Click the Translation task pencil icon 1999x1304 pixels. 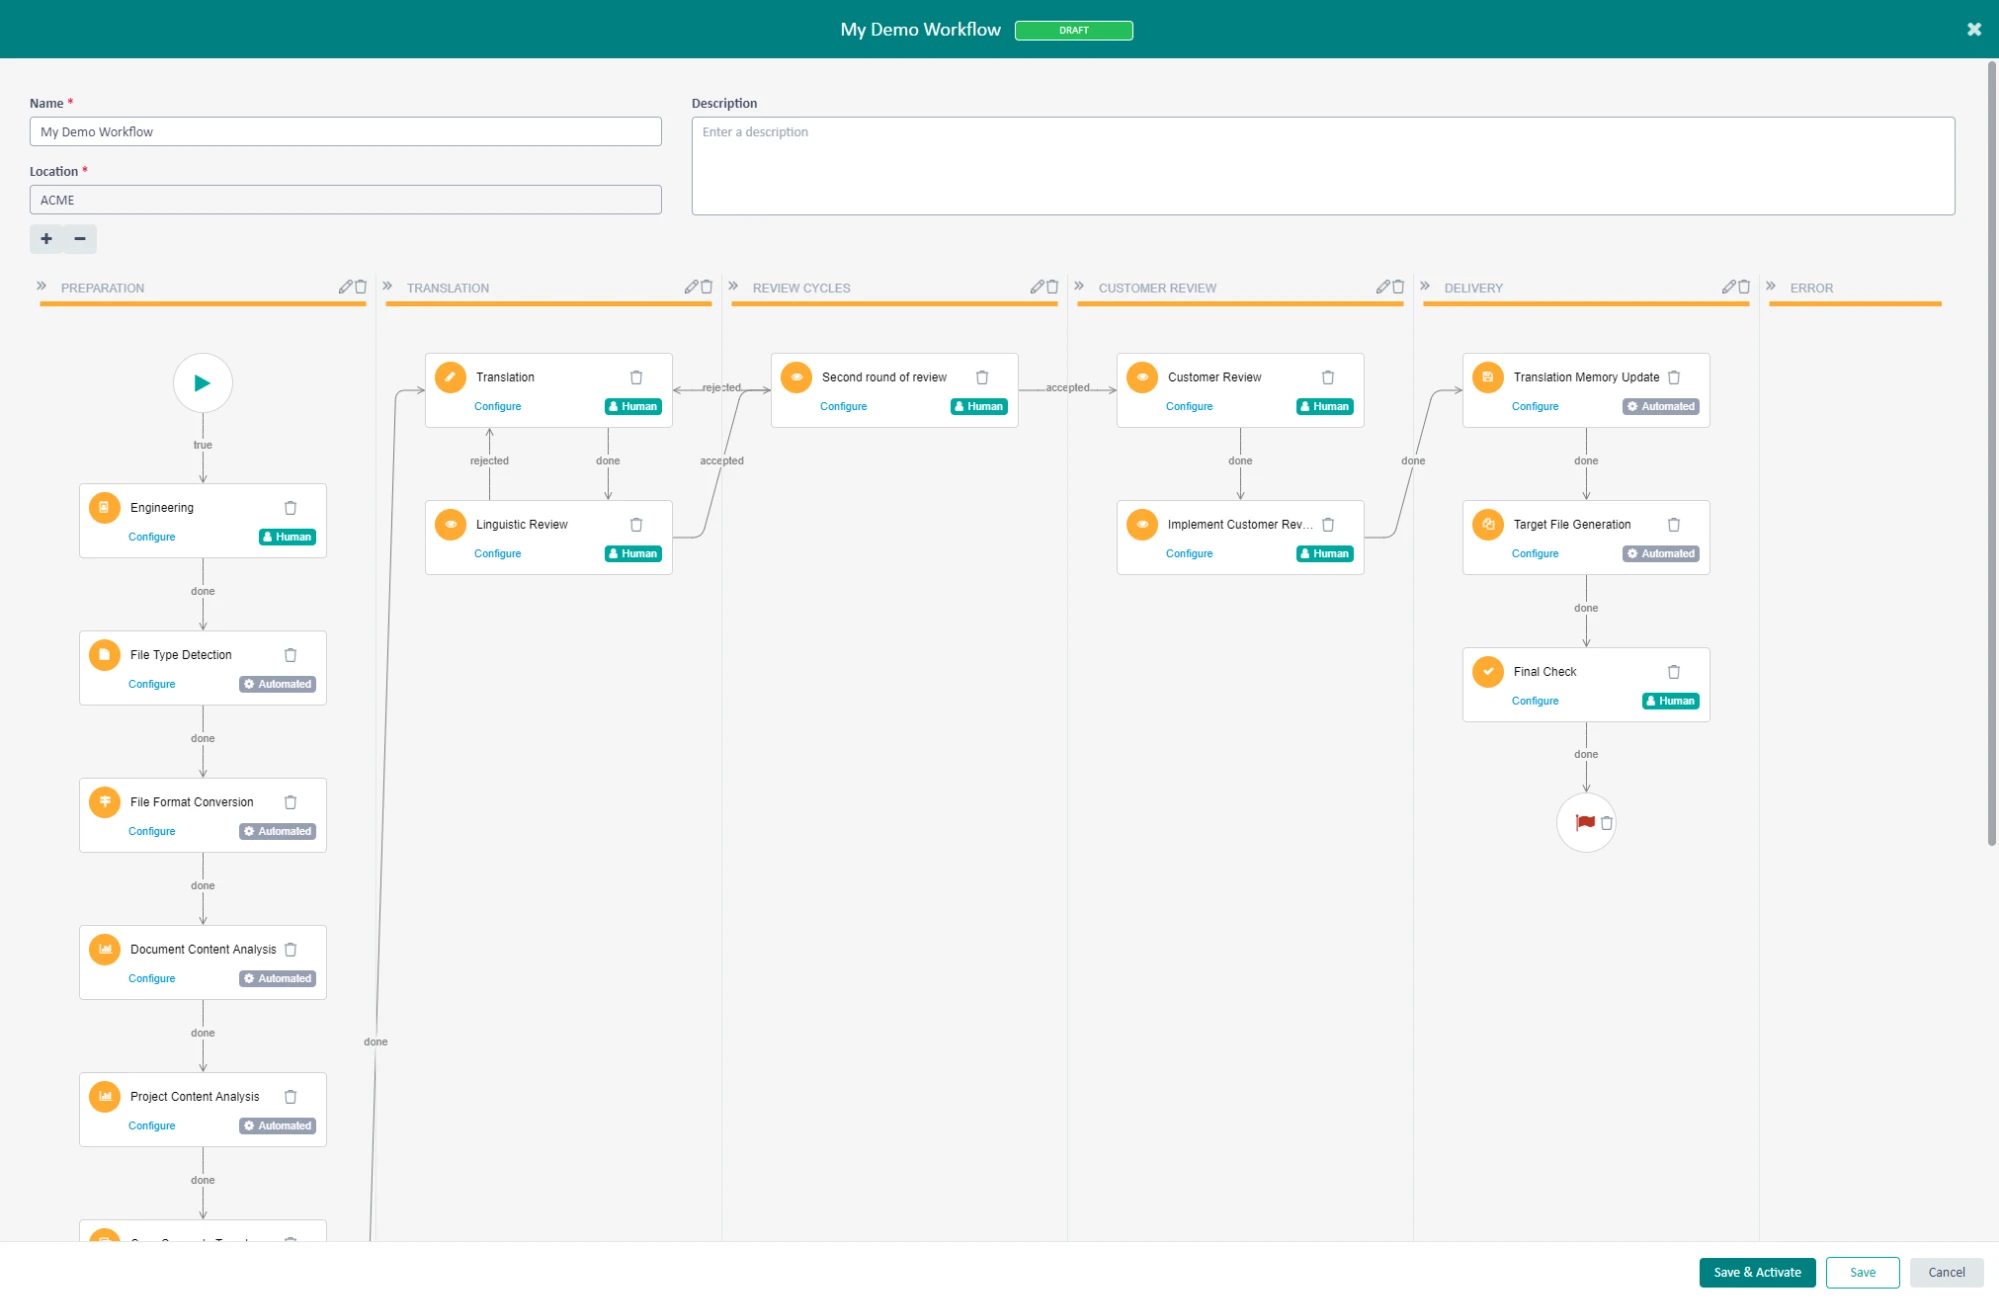[450, 377]
